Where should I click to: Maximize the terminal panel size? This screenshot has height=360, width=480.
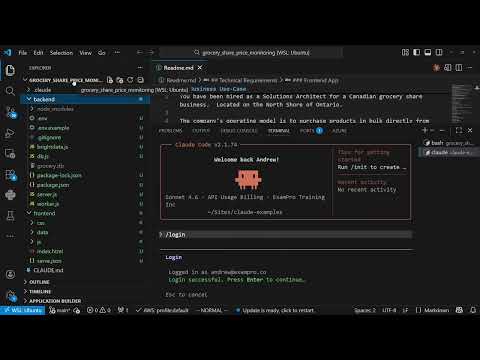pos(459,130)
